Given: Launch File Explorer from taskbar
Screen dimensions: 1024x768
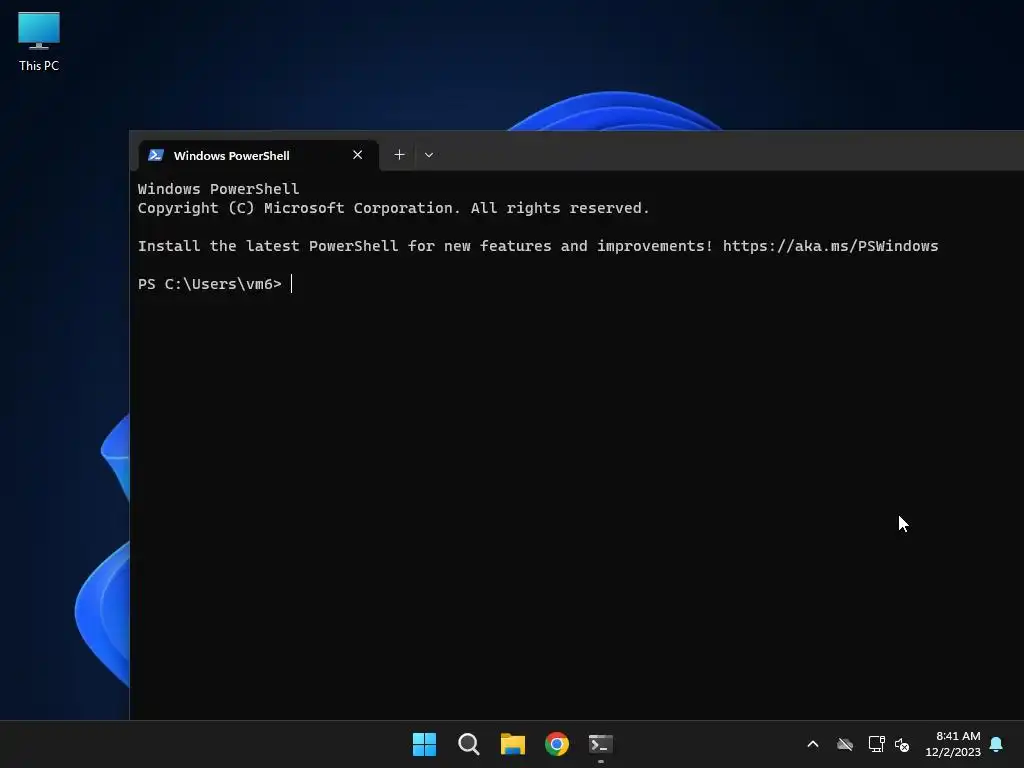Looking at the screenshot, I should click(513, 744).
